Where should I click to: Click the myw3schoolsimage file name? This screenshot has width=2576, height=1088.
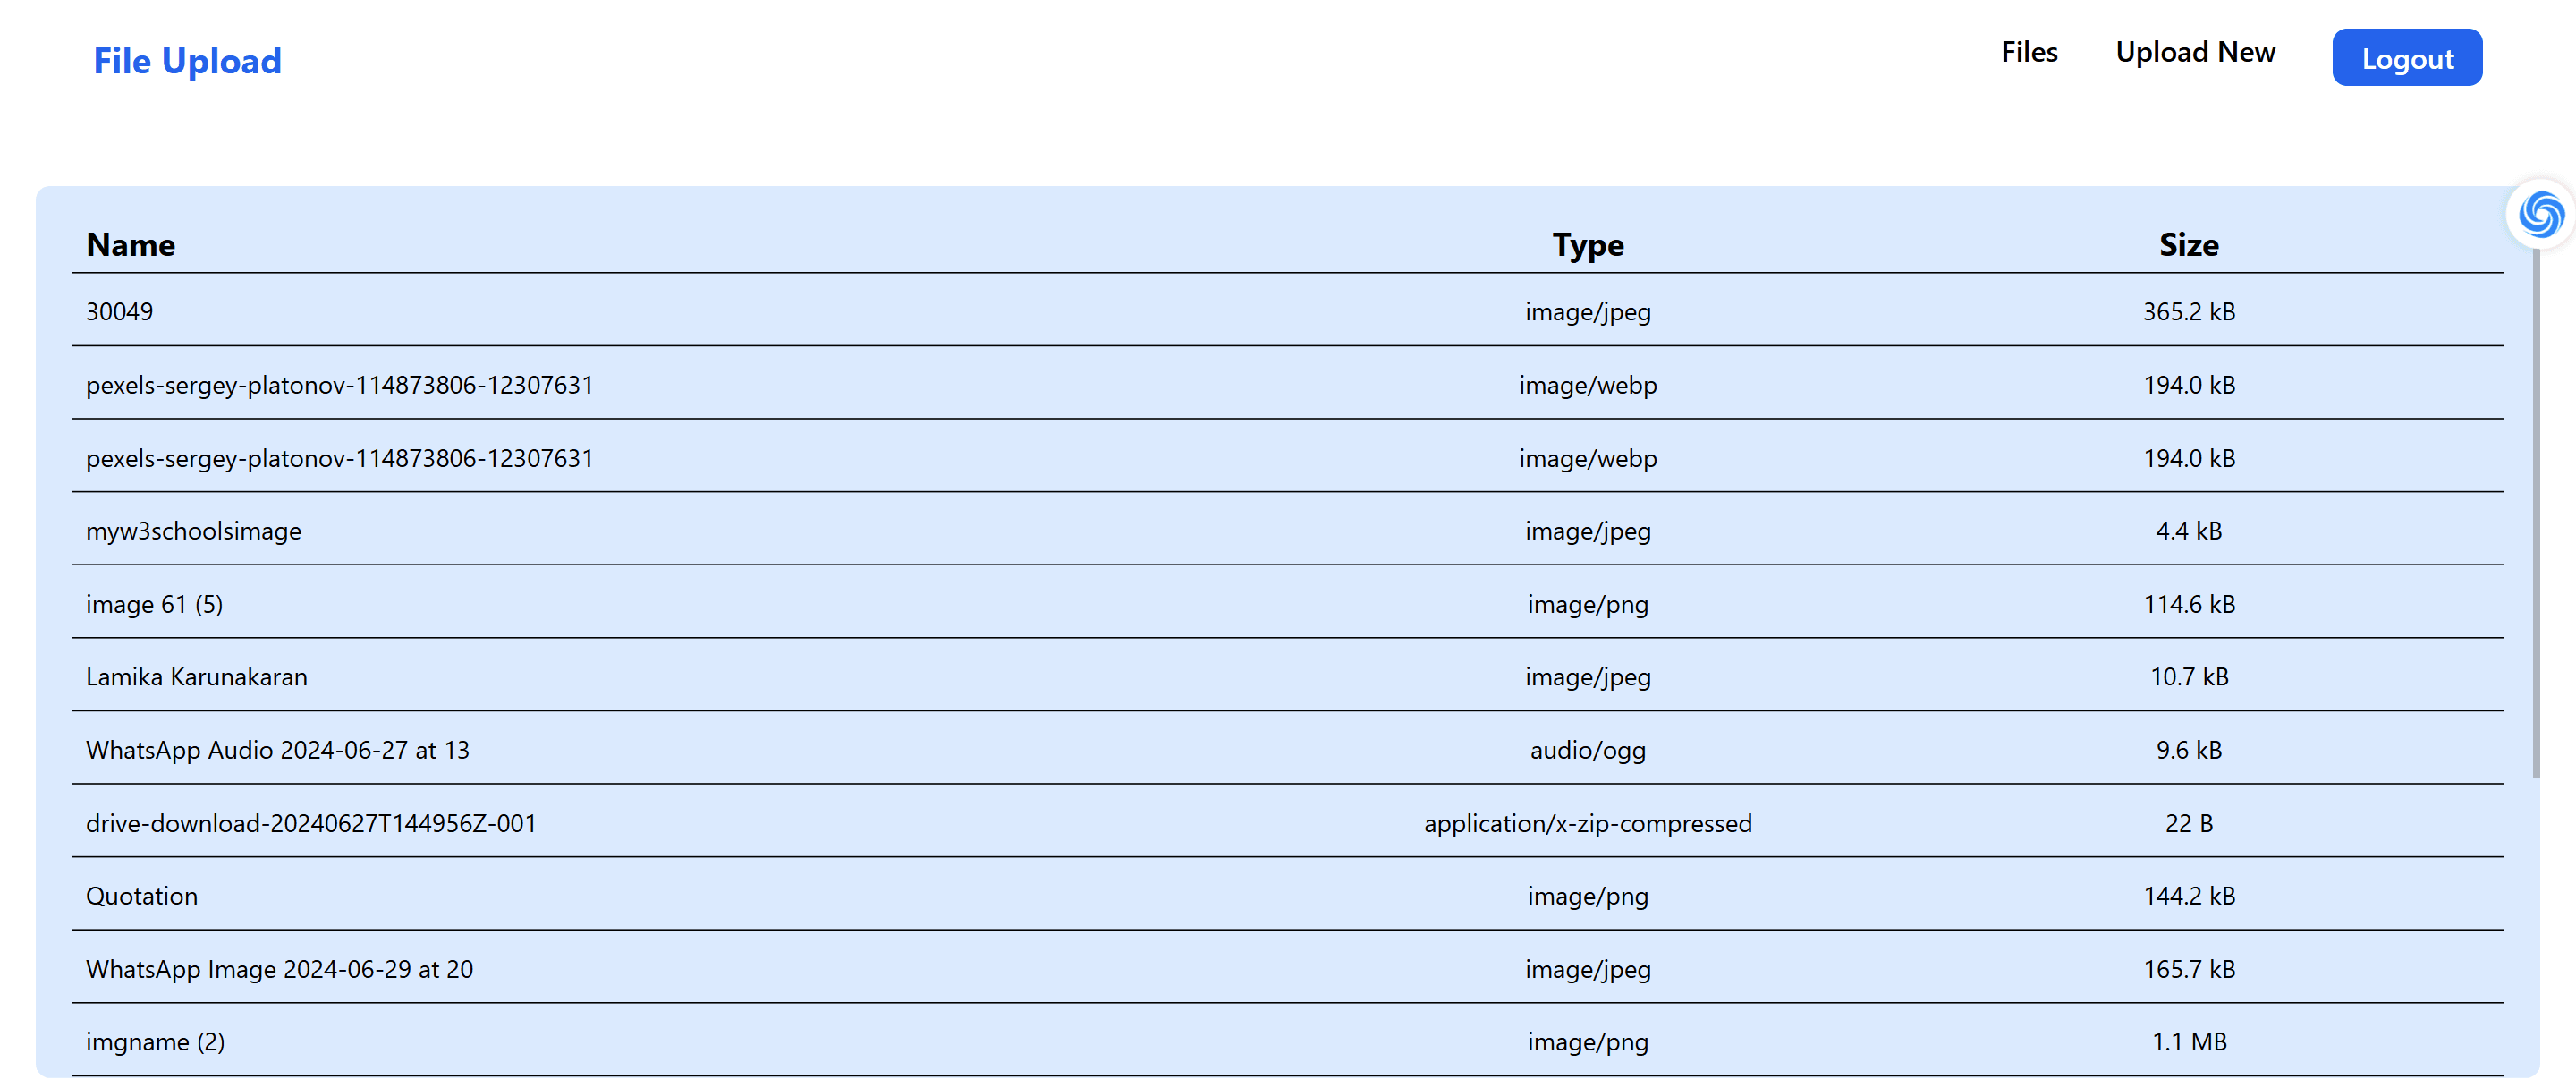[193, 531]
